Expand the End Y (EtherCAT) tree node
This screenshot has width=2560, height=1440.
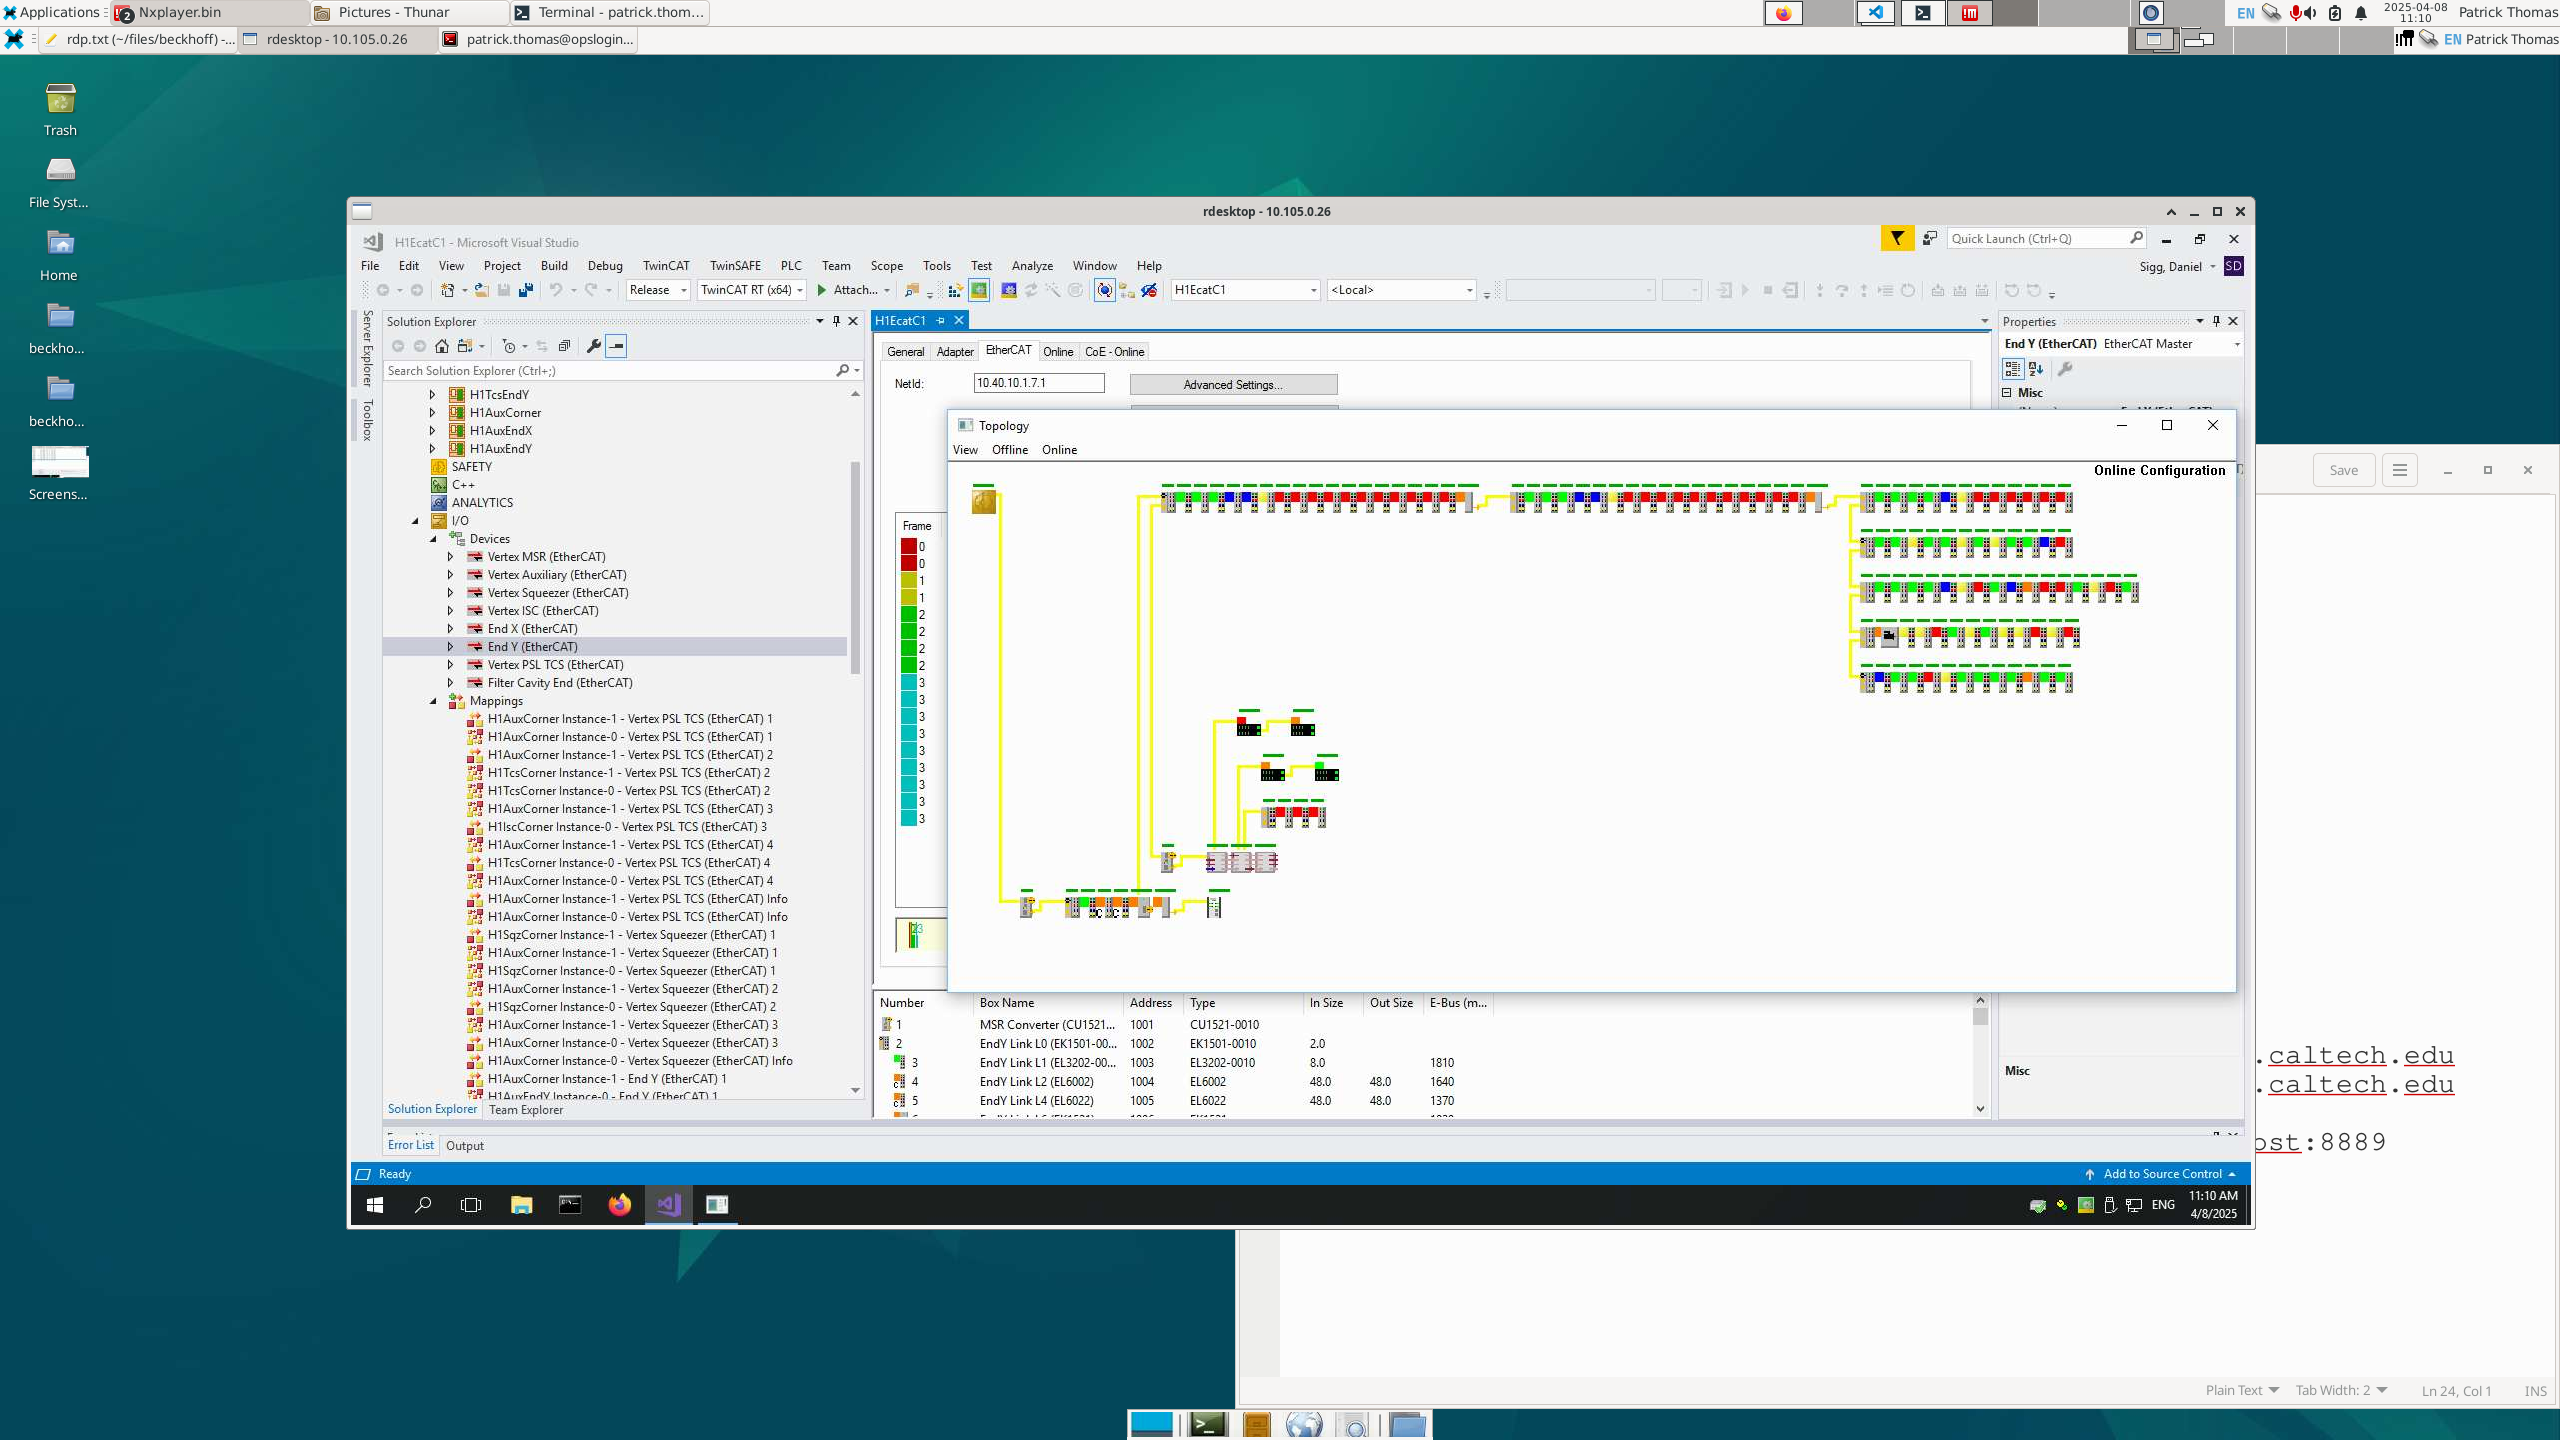pos(450,647)
